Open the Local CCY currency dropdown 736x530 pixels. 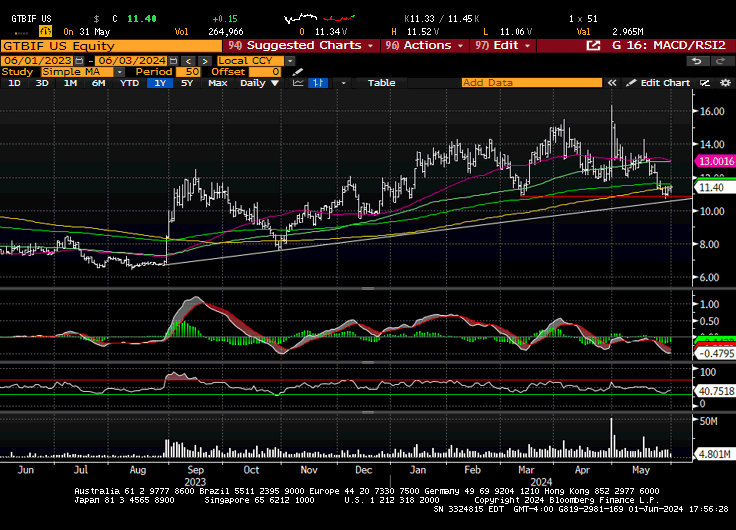[290, 61]
